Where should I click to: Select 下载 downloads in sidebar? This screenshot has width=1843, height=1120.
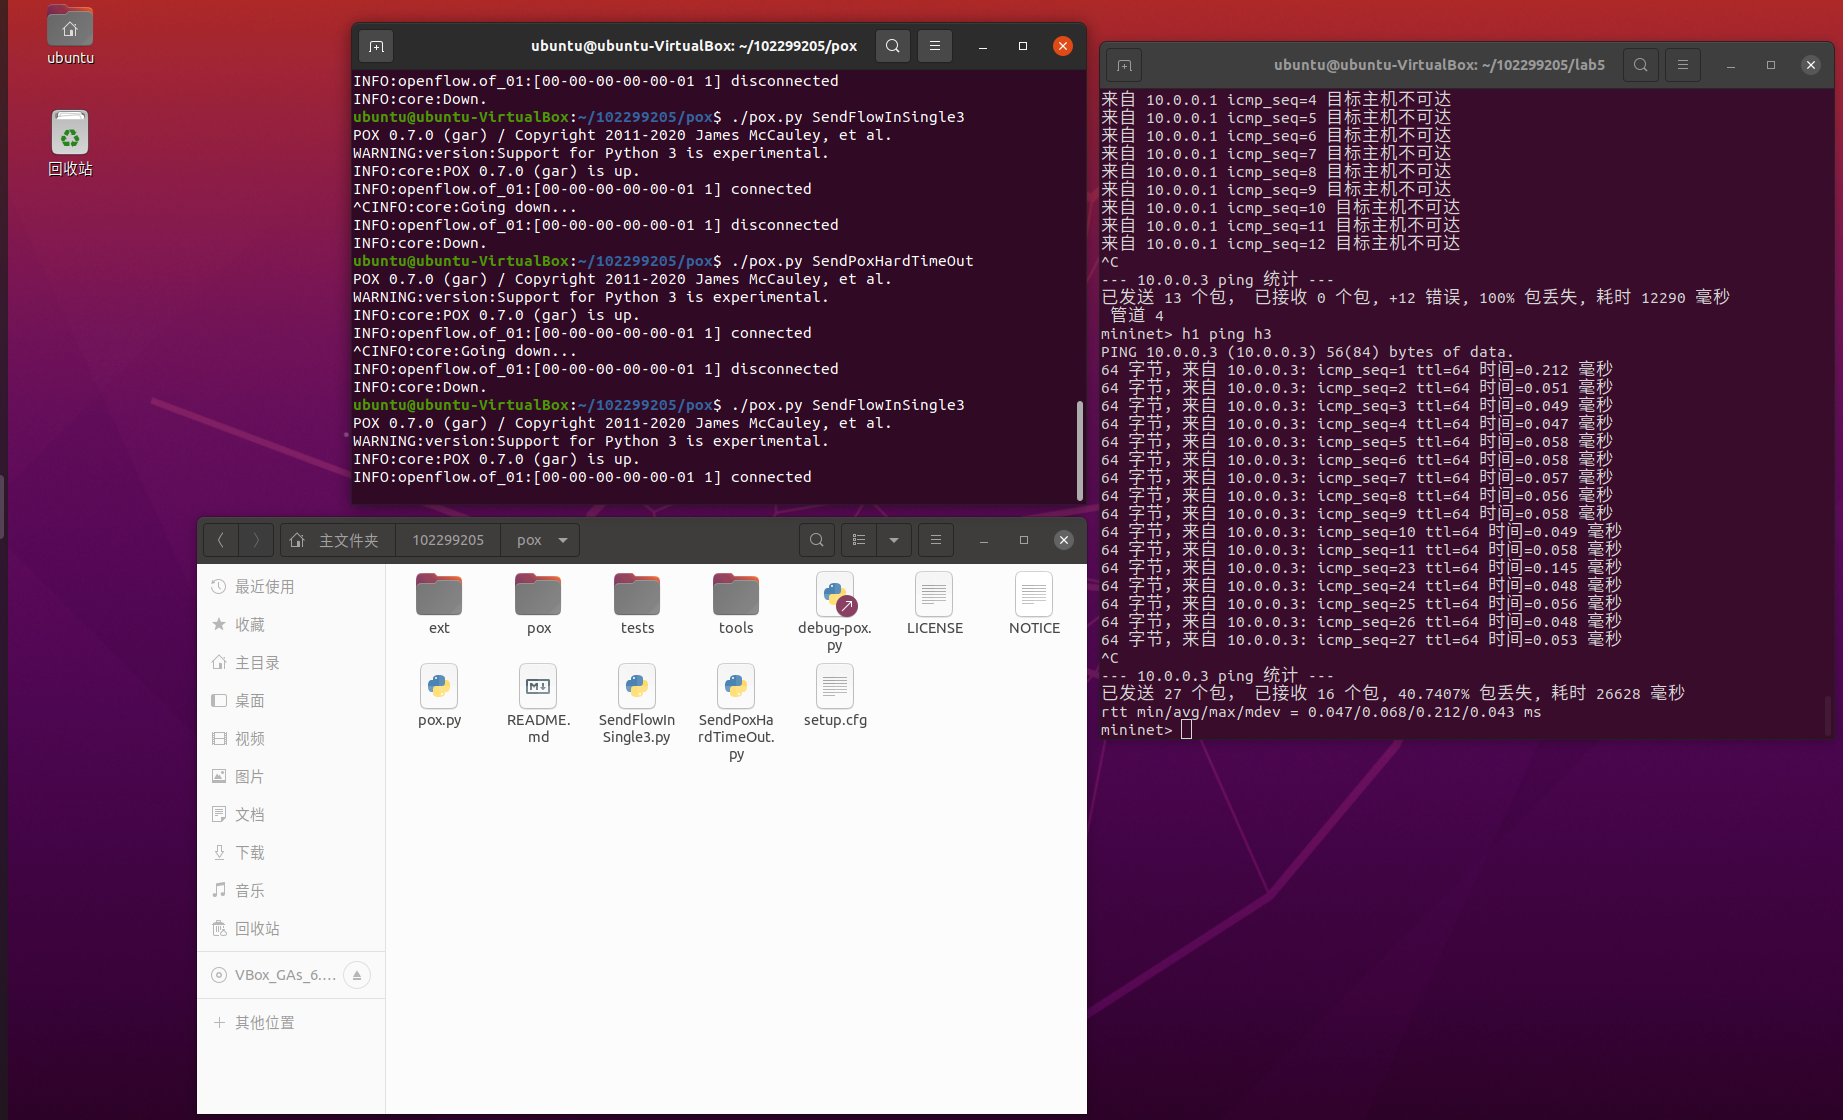(291, 853)
